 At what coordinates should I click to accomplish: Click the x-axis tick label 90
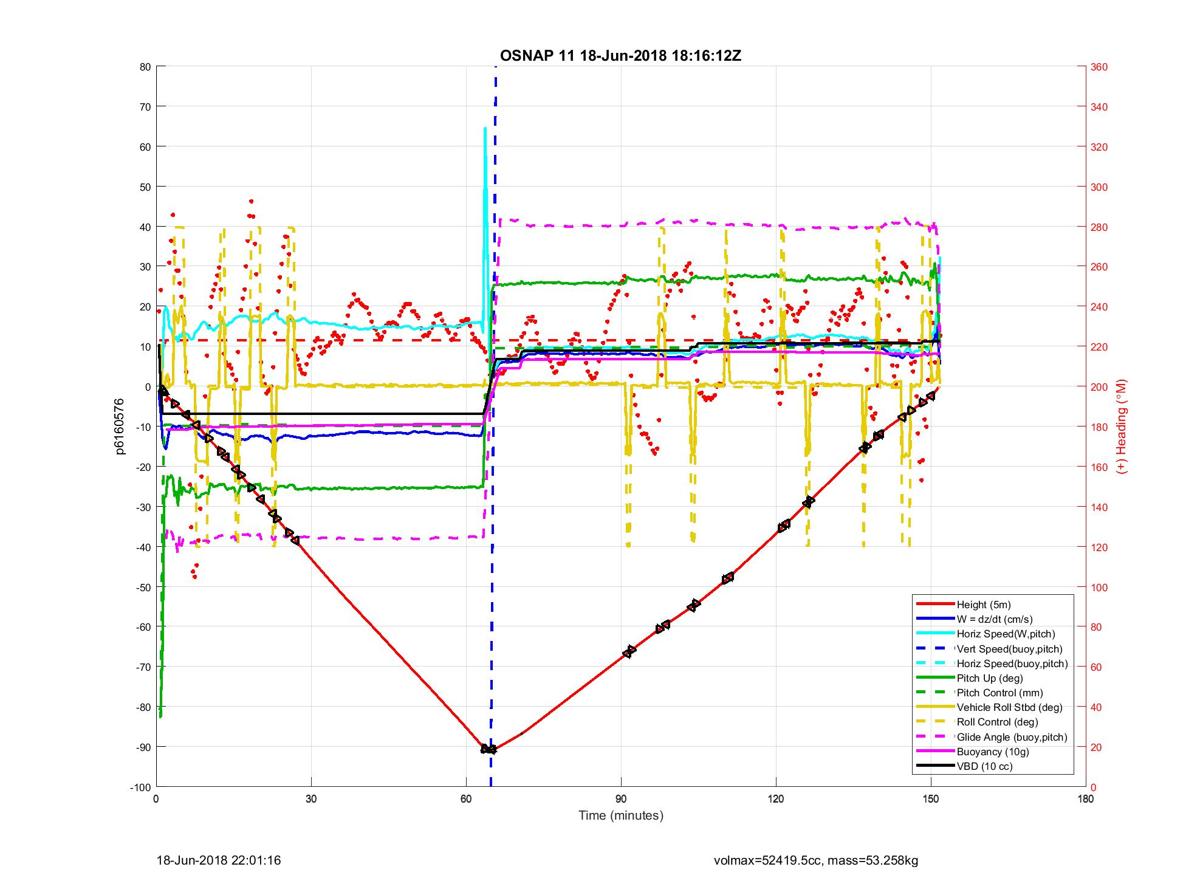(621, 800)
